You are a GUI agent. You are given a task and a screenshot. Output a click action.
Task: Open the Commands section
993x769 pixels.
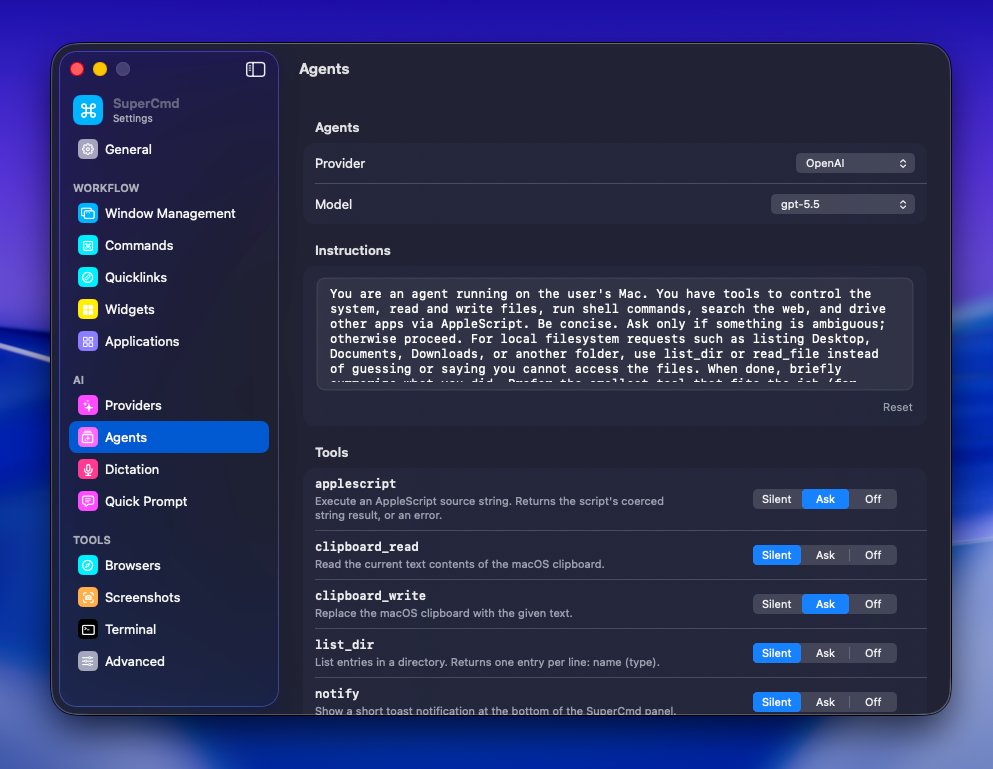click(168, 245)
